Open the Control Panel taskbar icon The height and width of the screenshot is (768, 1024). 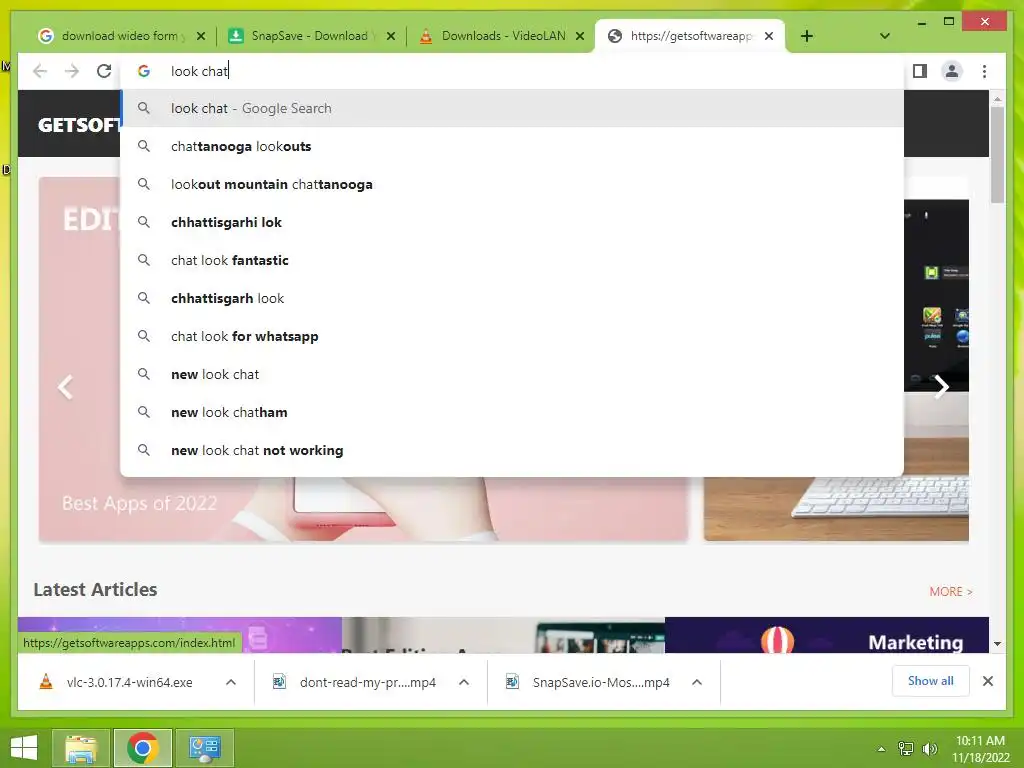pos(204,748)
